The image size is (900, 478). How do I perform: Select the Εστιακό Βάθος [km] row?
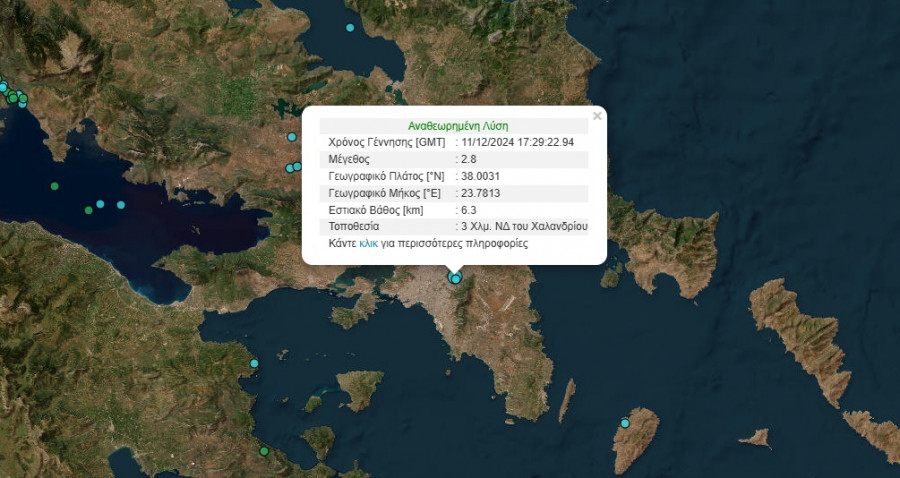(x=453, y=210)
